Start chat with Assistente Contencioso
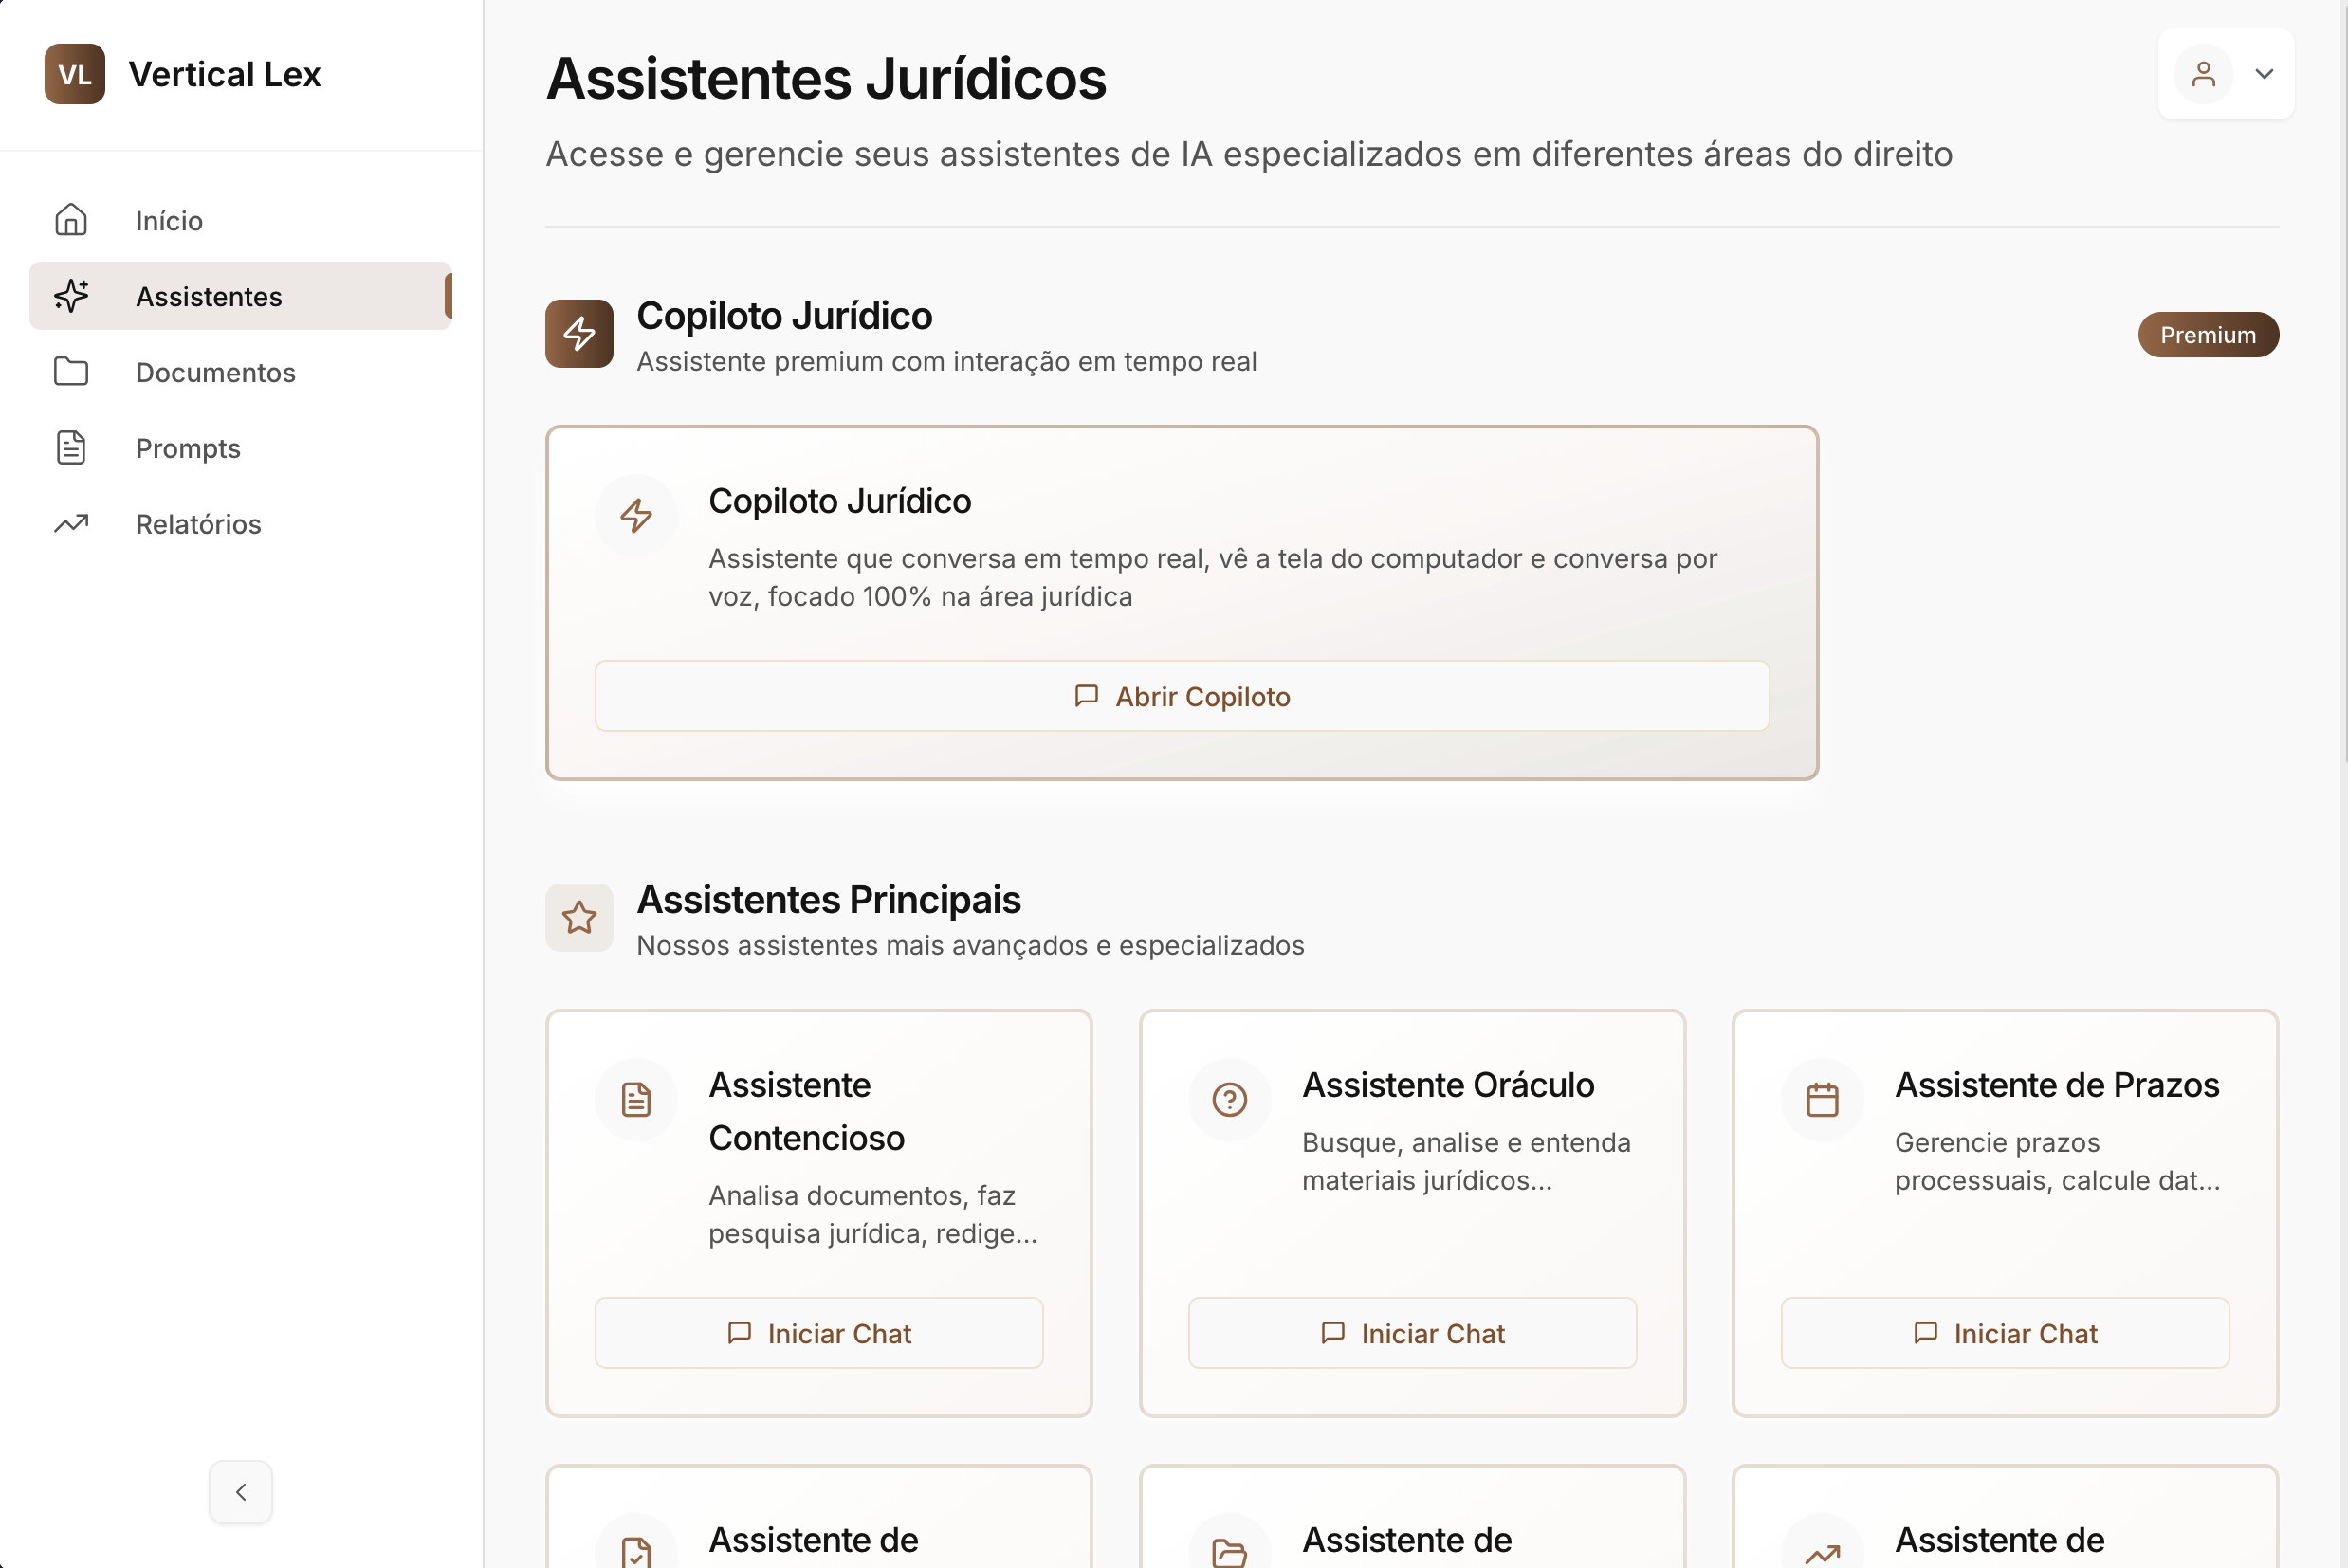The height and width of the screenshot is (1568, 2348). pyautogui.click(x=819, y=1334)
